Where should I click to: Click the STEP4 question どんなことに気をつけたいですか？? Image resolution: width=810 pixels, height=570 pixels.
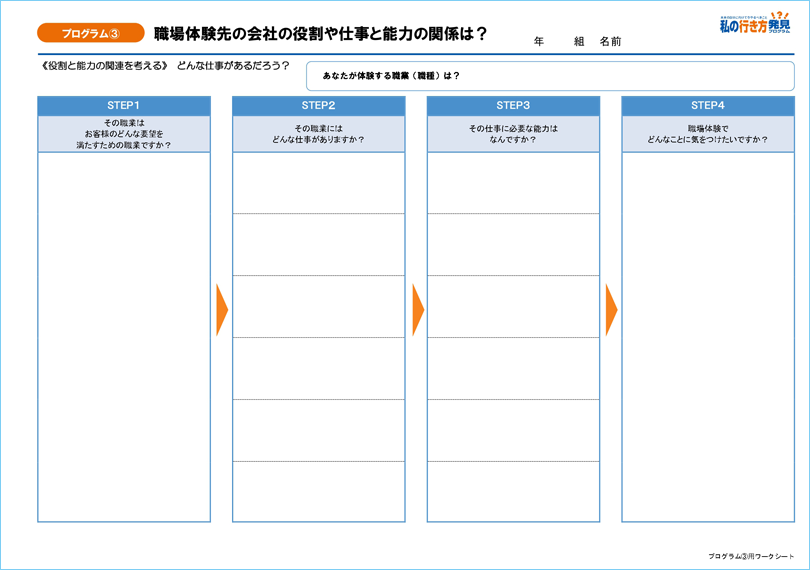pos(708,134)
